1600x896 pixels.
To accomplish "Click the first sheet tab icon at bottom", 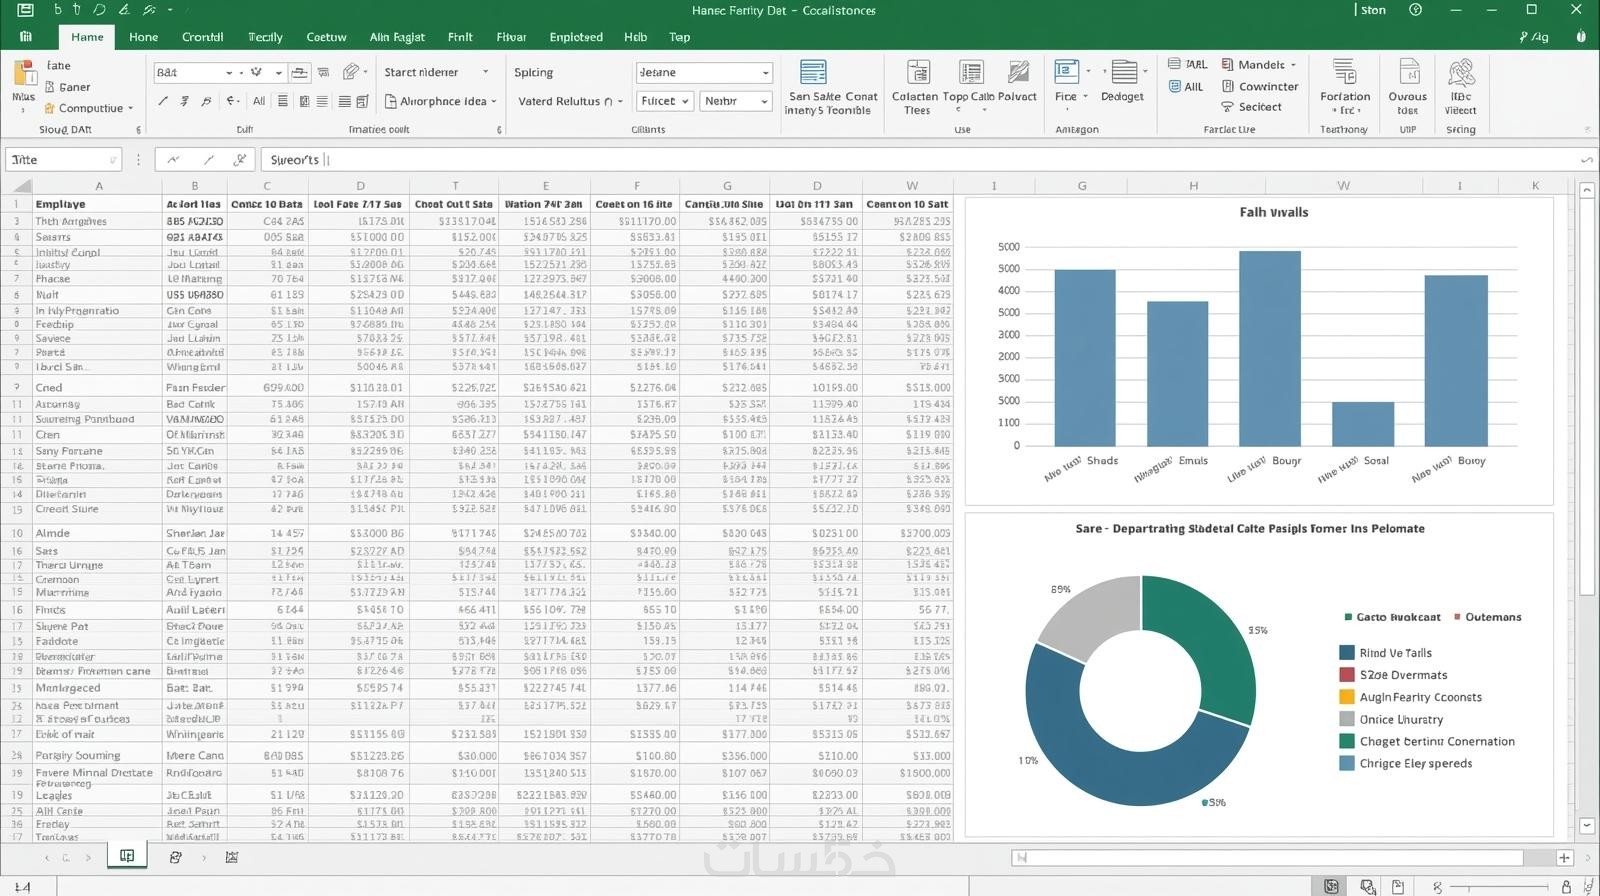I will point(127,856).
